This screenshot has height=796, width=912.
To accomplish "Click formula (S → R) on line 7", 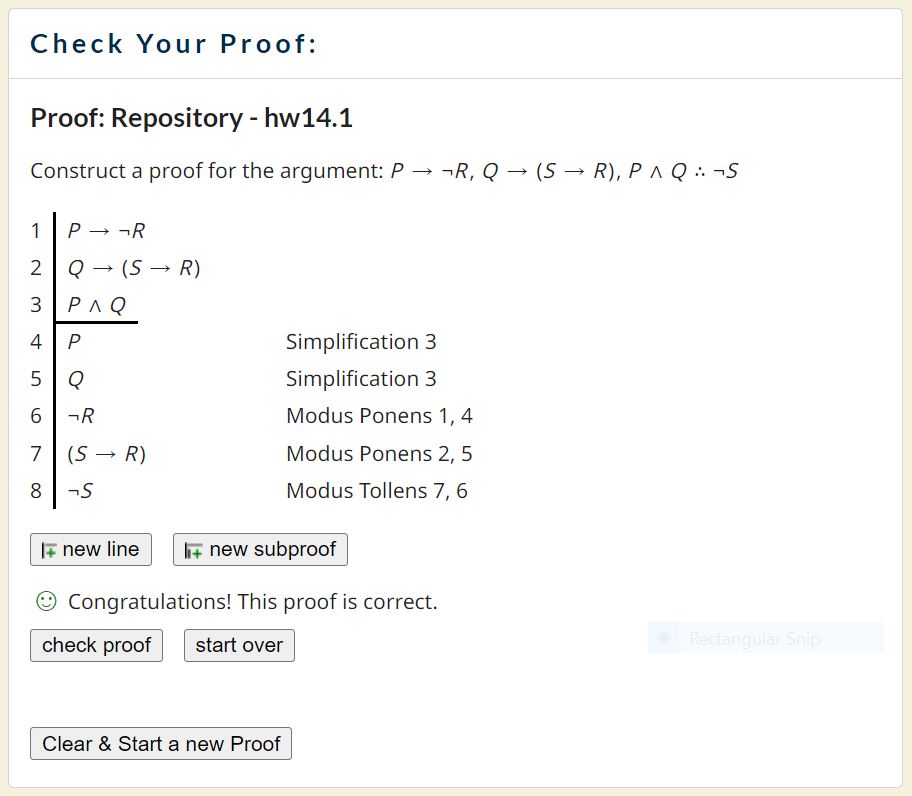I will [106, 454].
